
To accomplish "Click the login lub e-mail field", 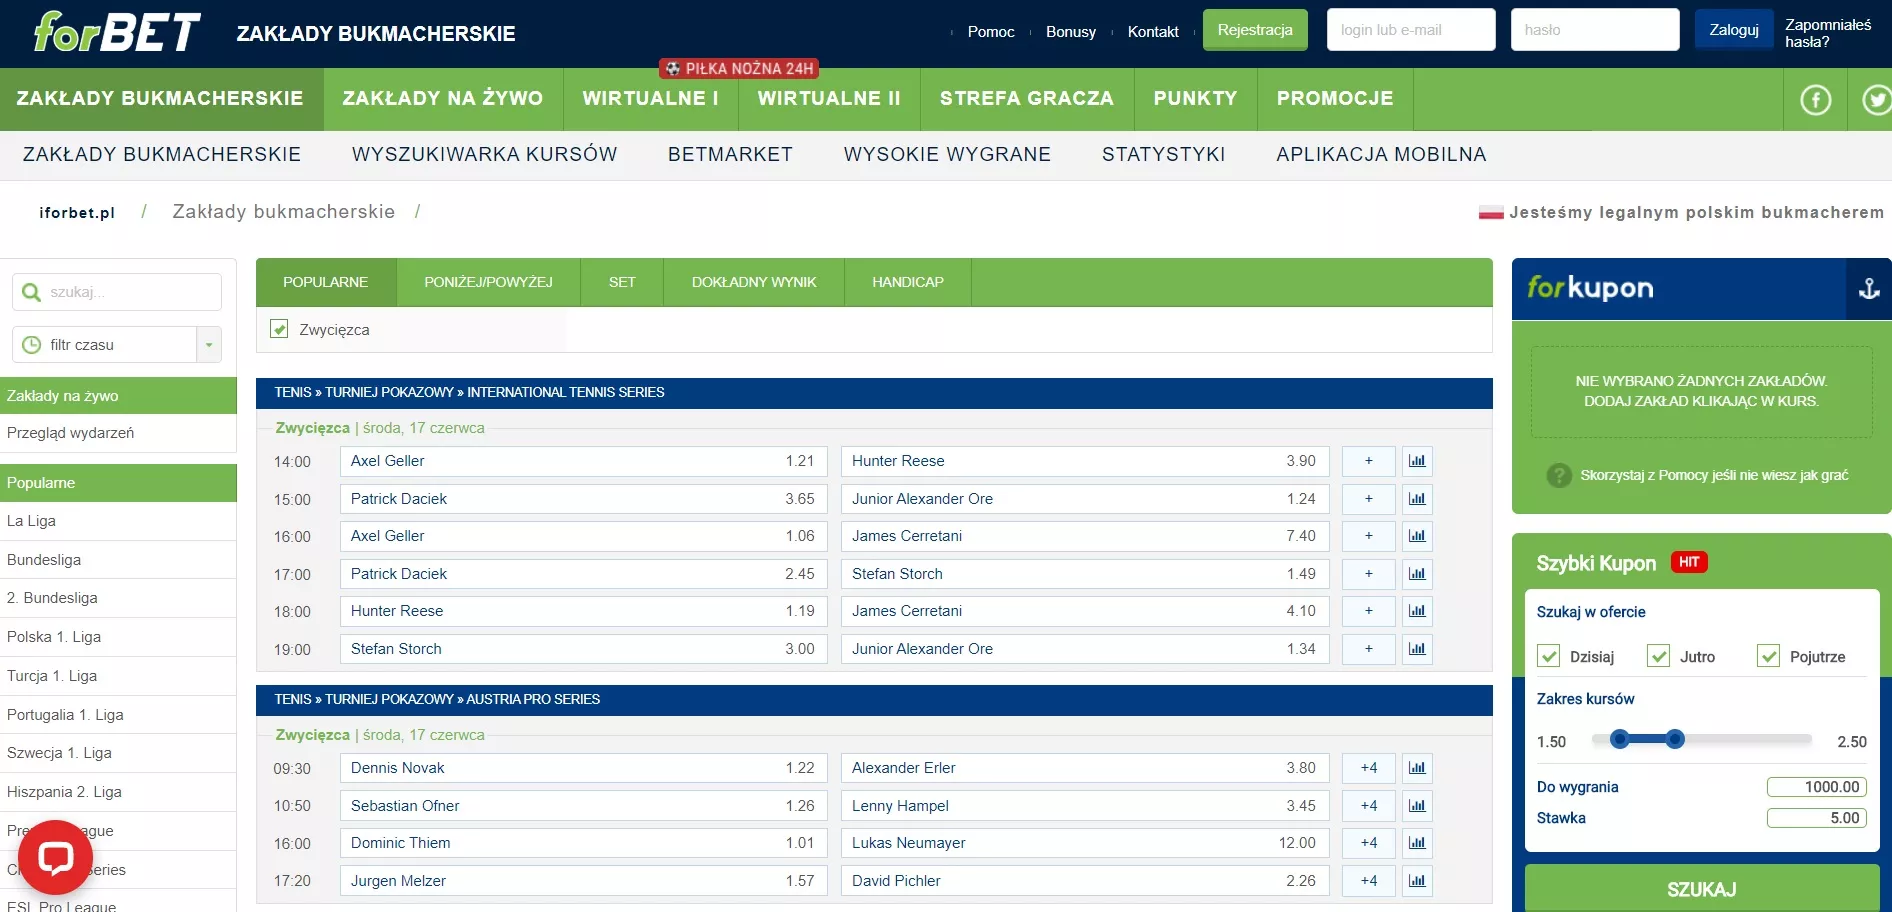I will click(x=1410, y=30).
